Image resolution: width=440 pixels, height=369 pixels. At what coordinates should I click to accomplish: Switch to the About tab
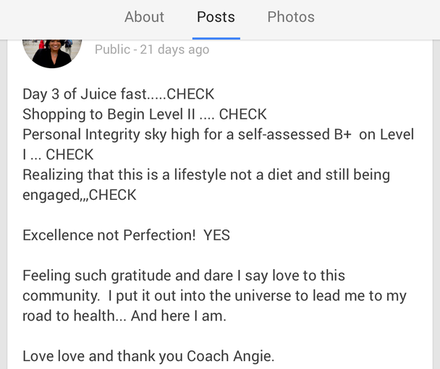144,17
